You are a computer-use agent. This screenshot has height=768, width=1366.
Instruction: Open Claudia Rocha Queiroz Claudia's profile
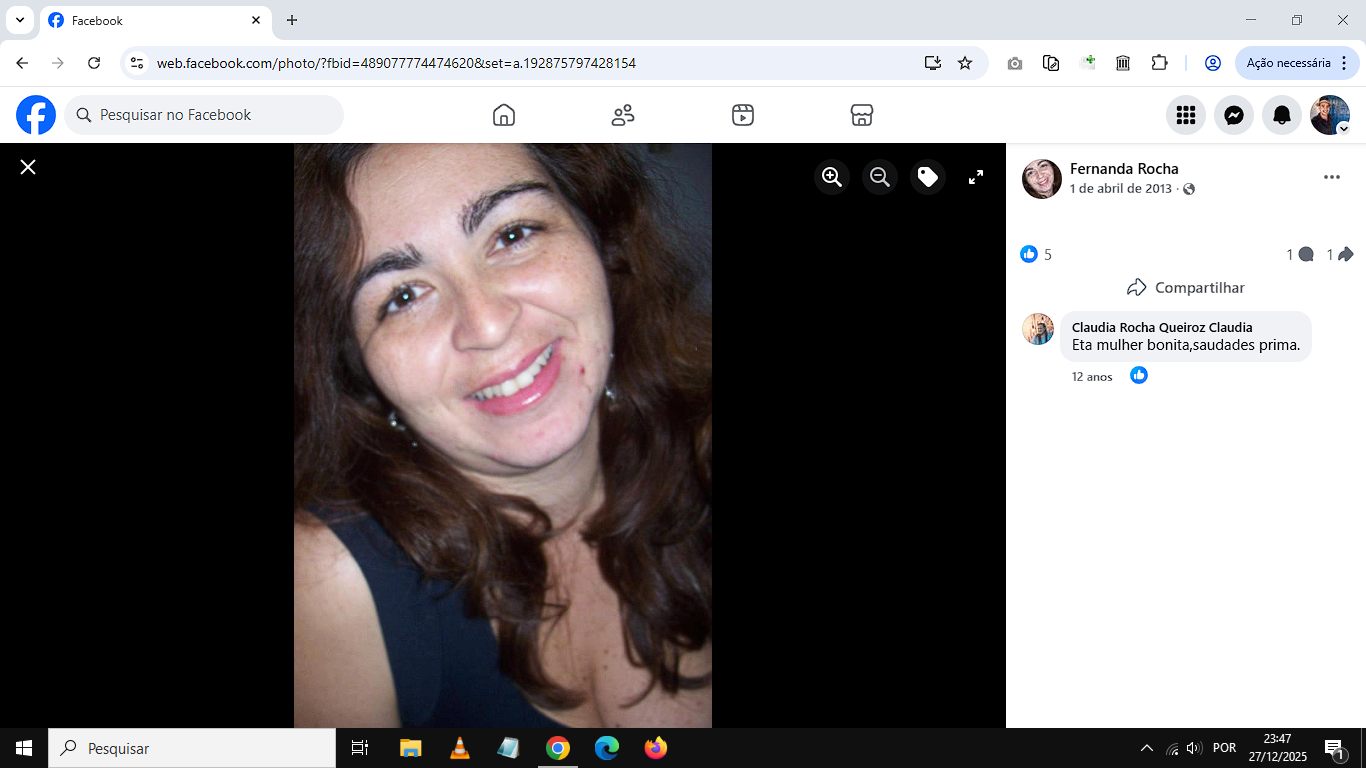[1161, 327]
